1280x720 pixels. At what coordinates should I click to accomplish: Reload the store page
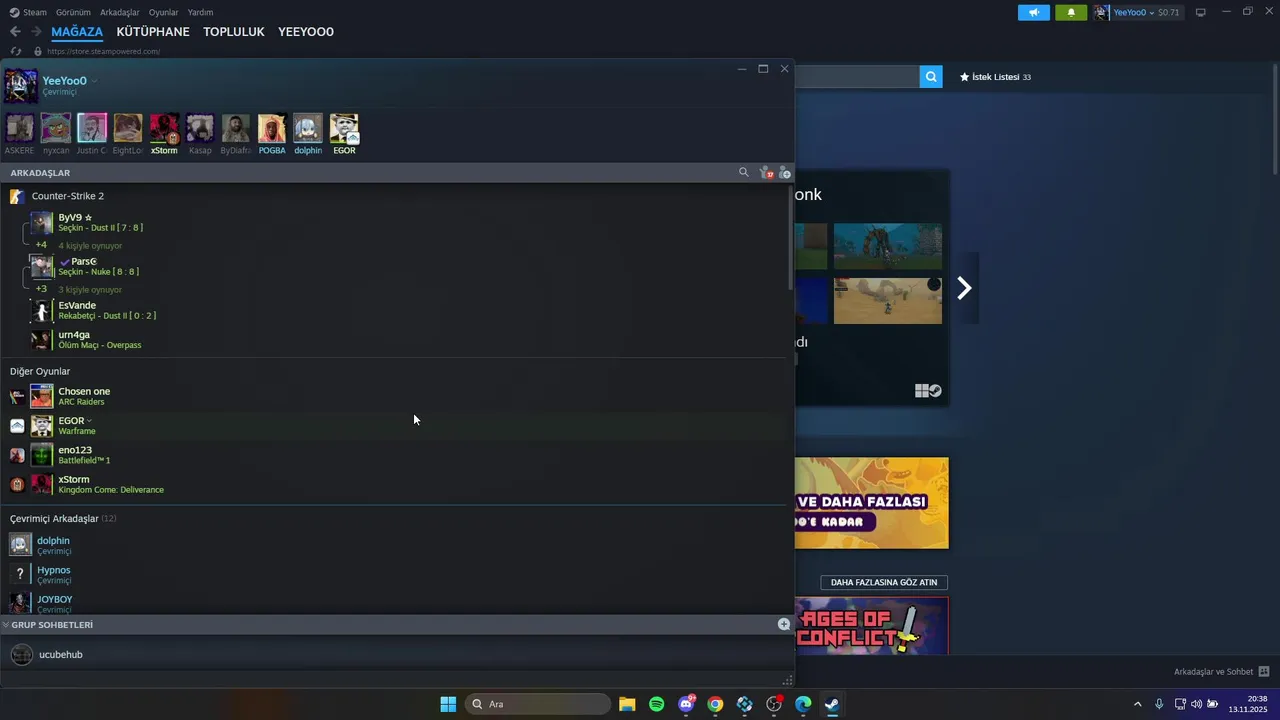coord(15,51)
